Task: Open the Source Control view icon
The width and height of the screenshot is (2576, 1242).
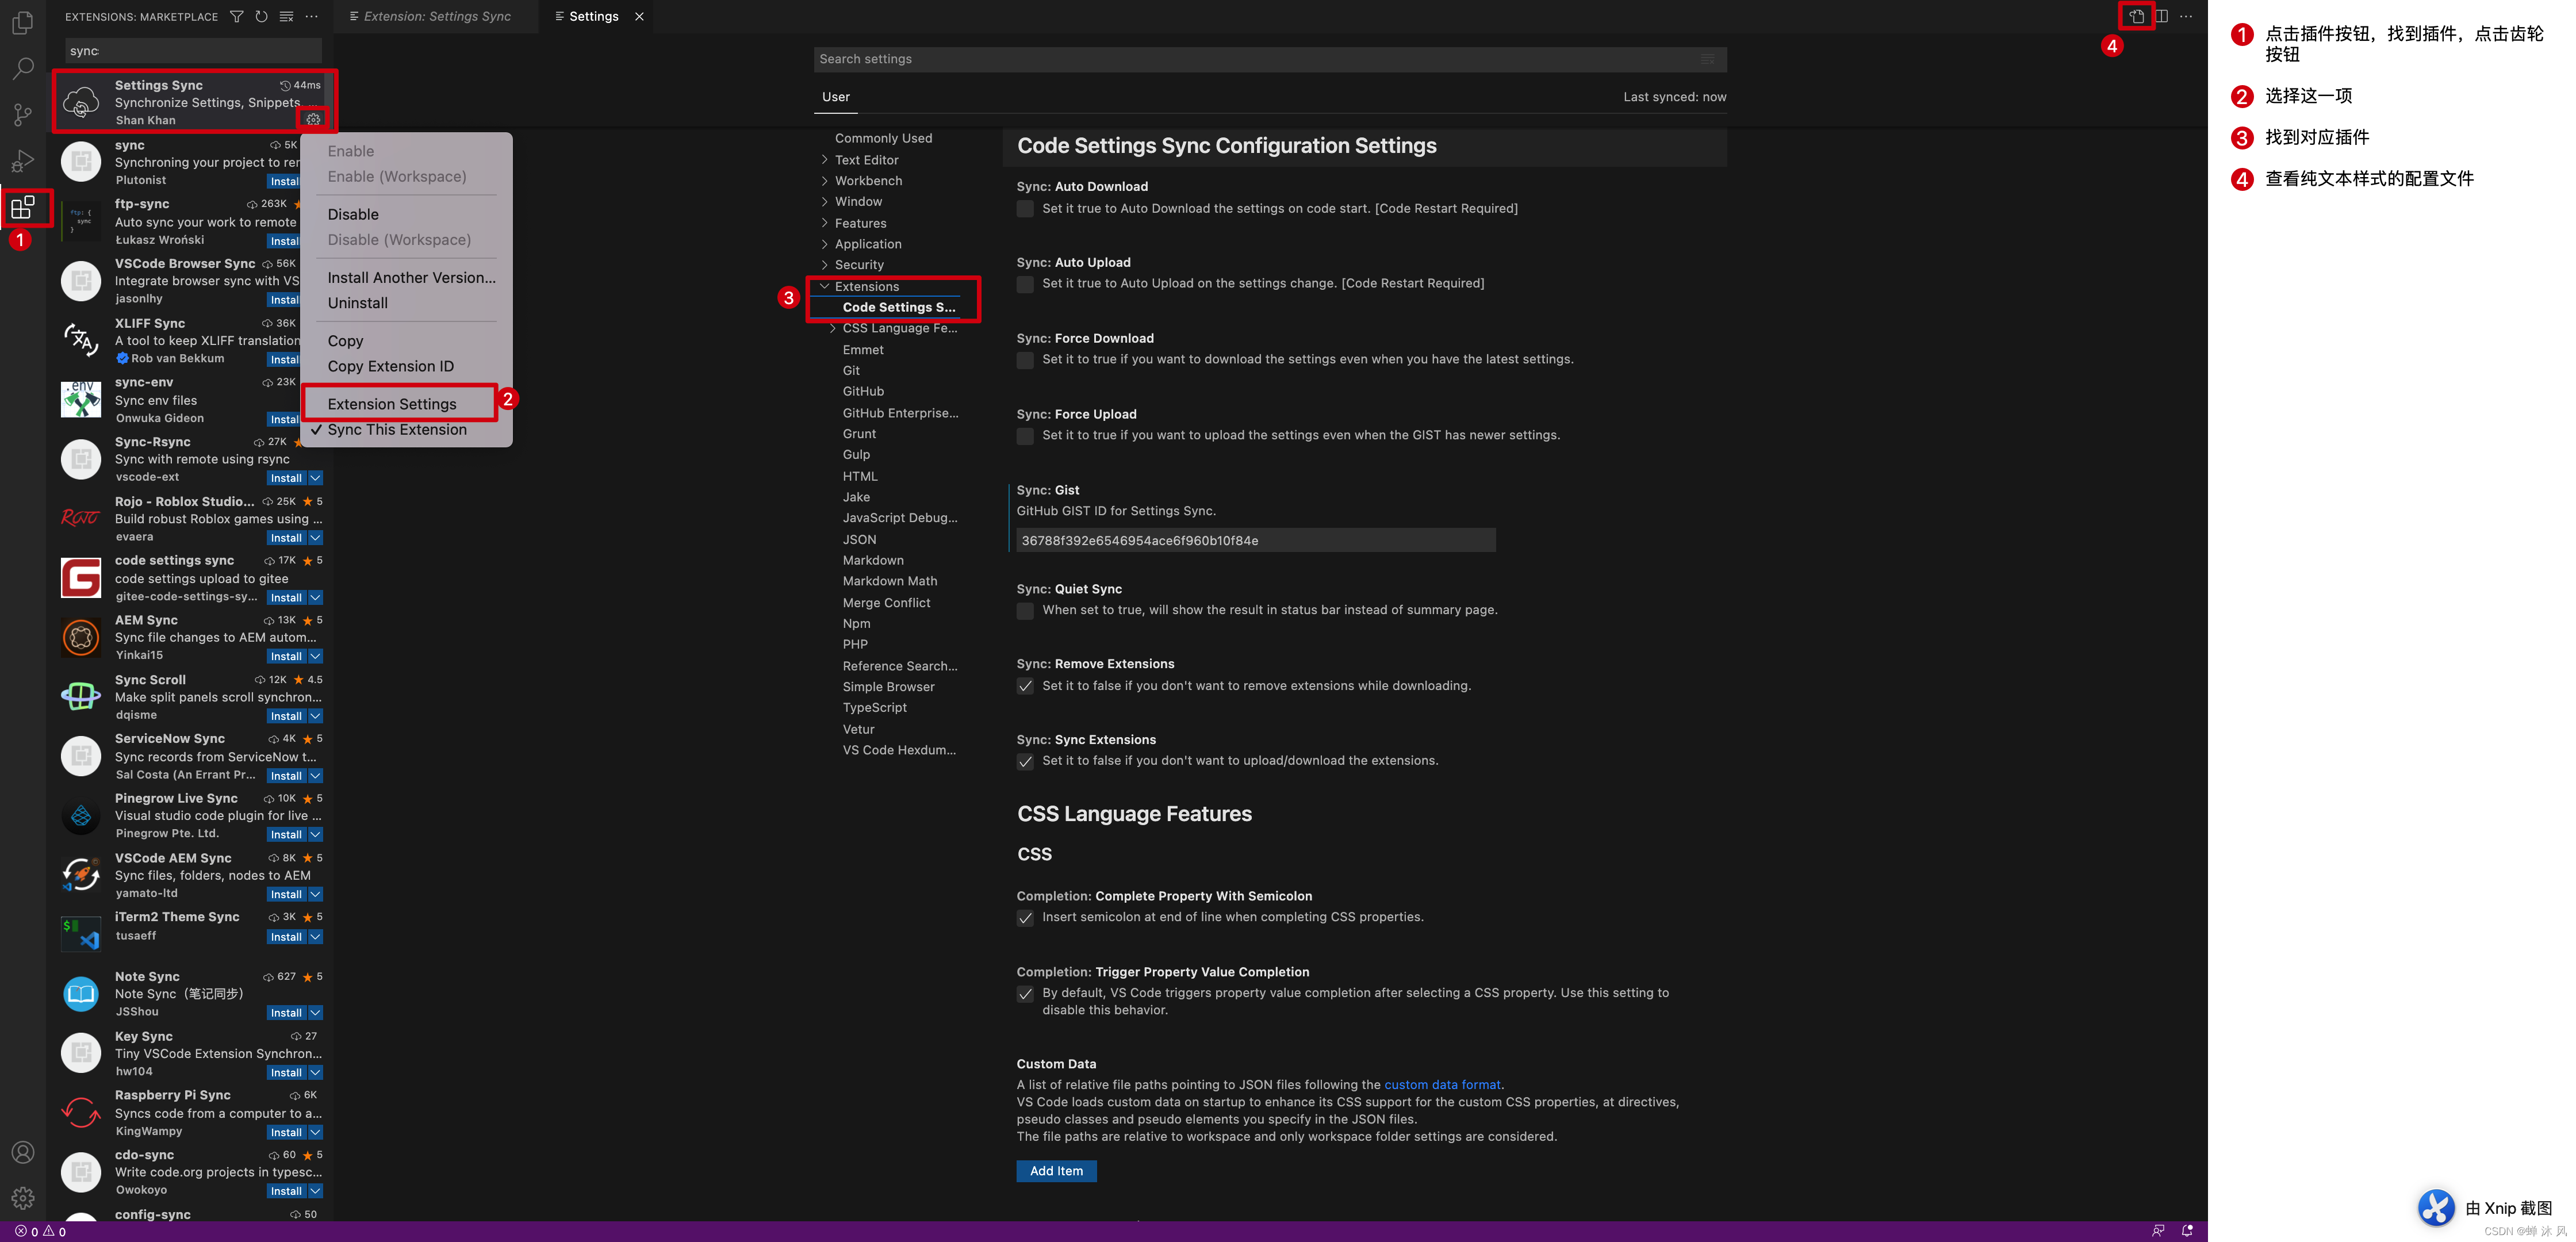Action: point(22,114)
